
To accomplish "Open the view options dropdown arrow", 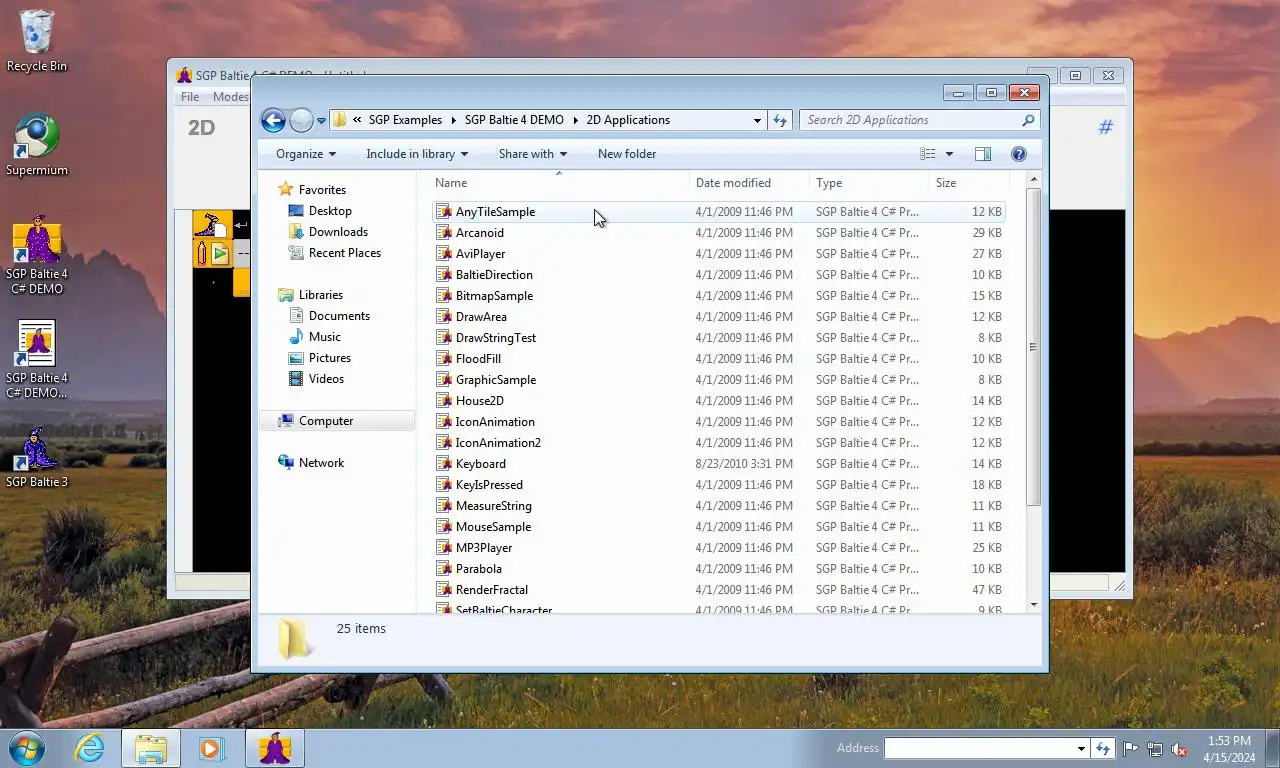I will [949, 154].
